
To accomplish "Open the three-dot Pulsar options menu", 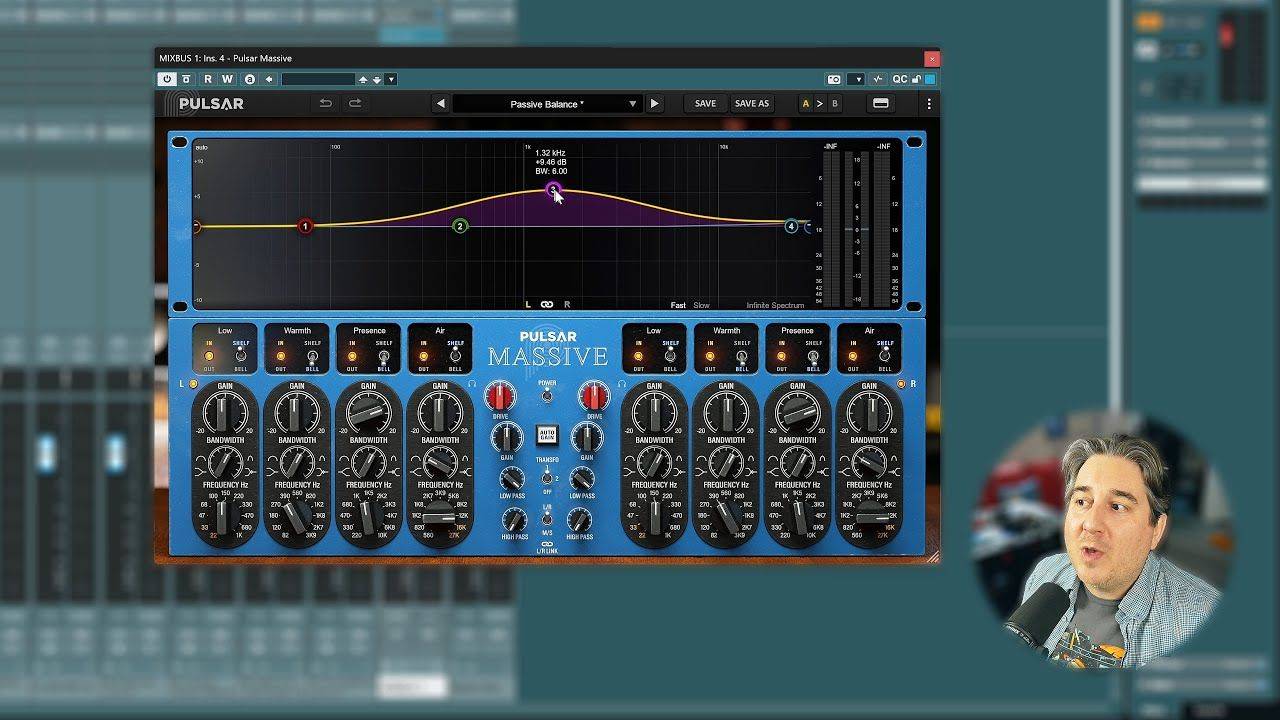I will click(929, 103).
